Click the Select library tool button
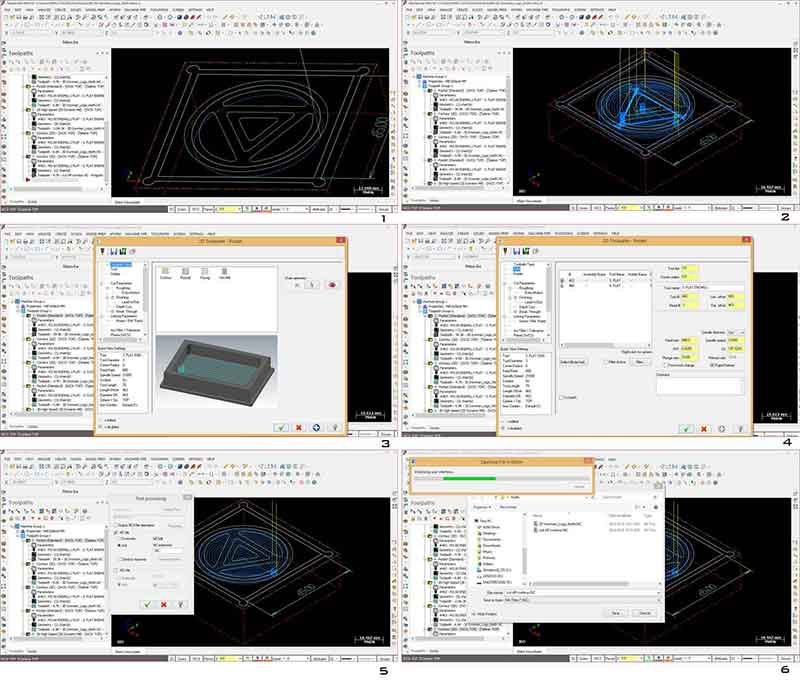Image resolution: width=800 pixels, height=684 pixels. (x=573, y=362)
